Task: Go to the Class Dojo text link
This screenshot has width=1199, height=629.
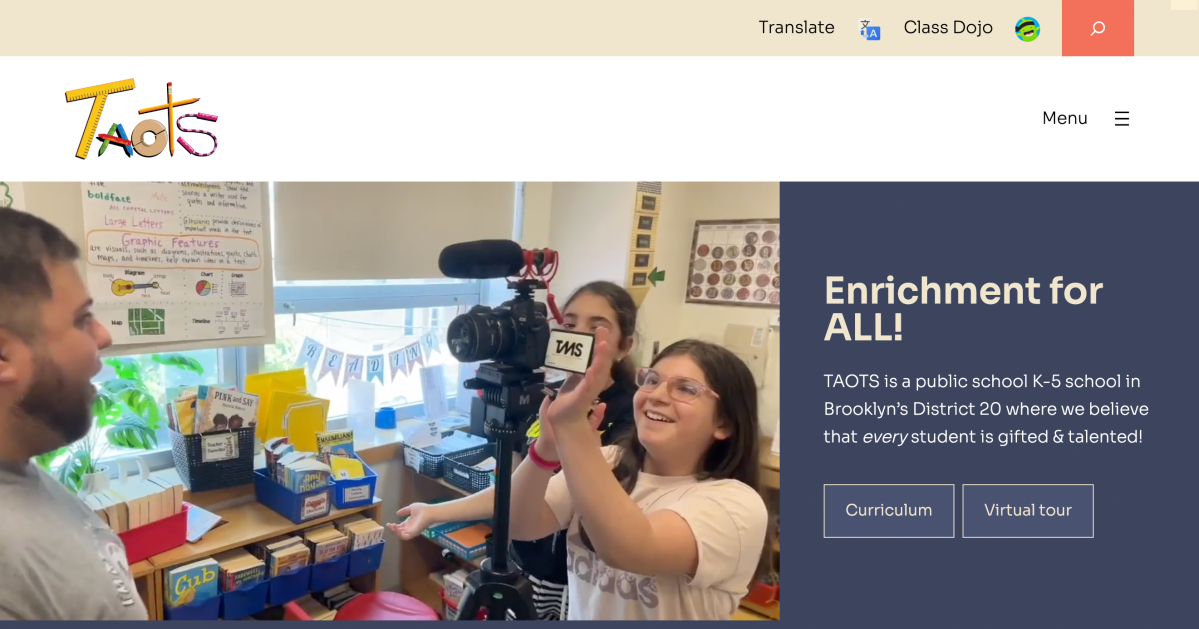Action: pyautogui.click(x=947, y=28)
